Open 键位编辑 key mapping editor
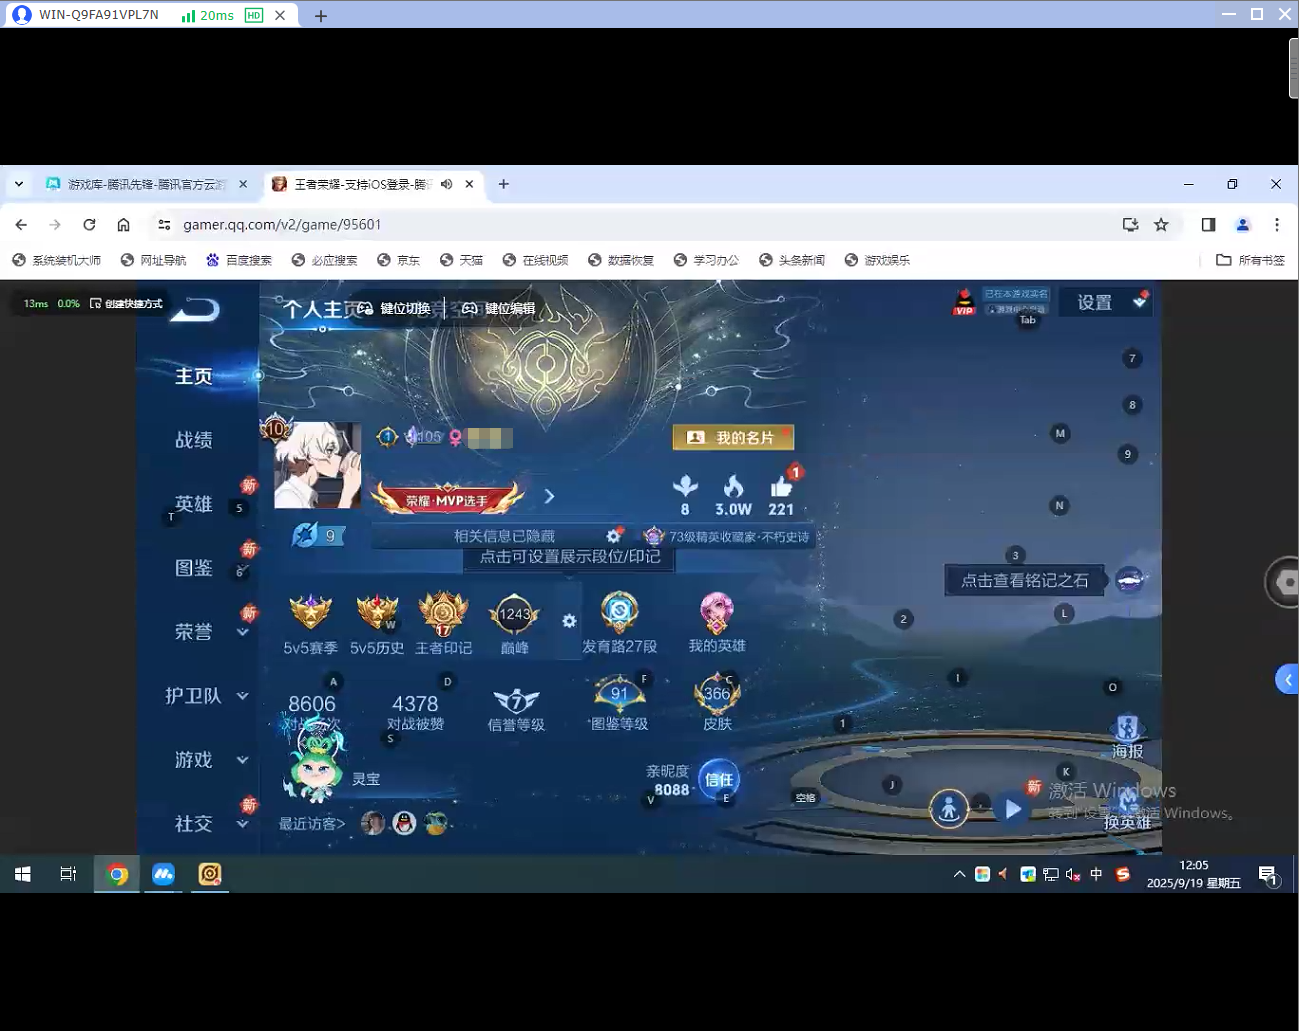Screen dimensions: 1299x1031 (499, 308)
